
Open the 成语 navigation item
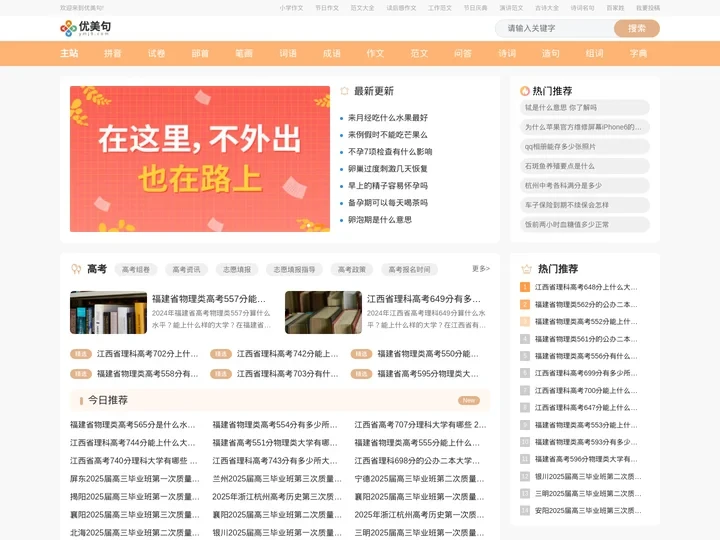(332, 53)
